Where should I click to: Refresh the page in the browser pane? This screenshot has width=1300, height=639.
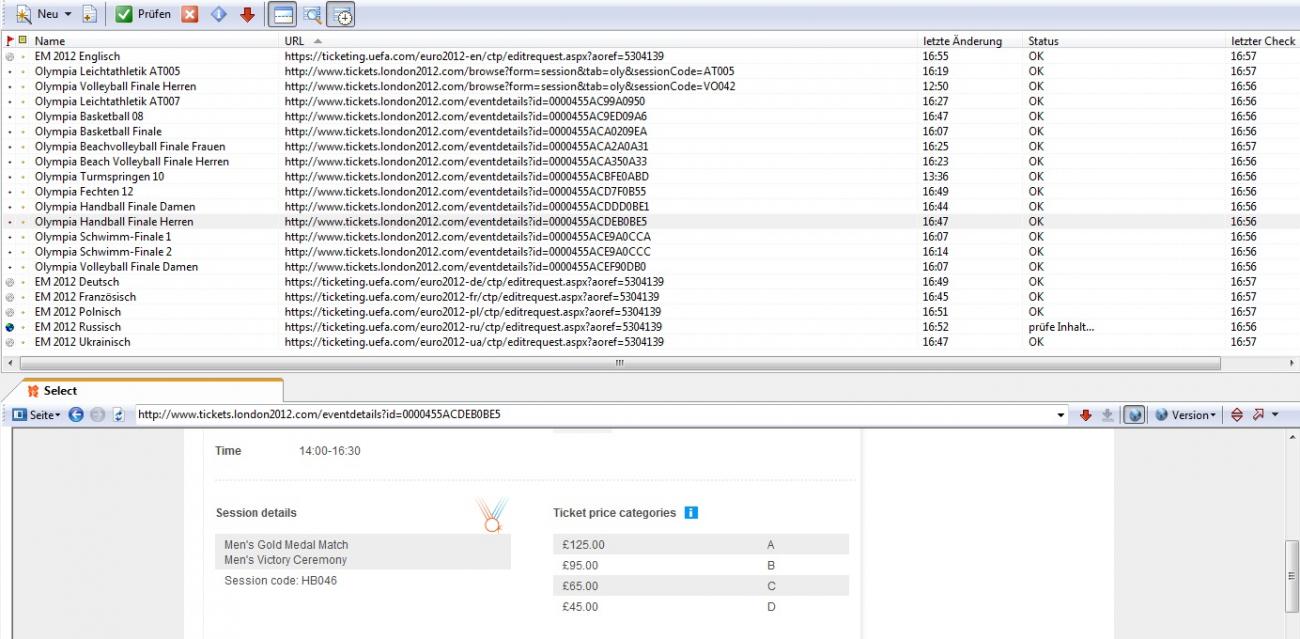pos(118,415)
